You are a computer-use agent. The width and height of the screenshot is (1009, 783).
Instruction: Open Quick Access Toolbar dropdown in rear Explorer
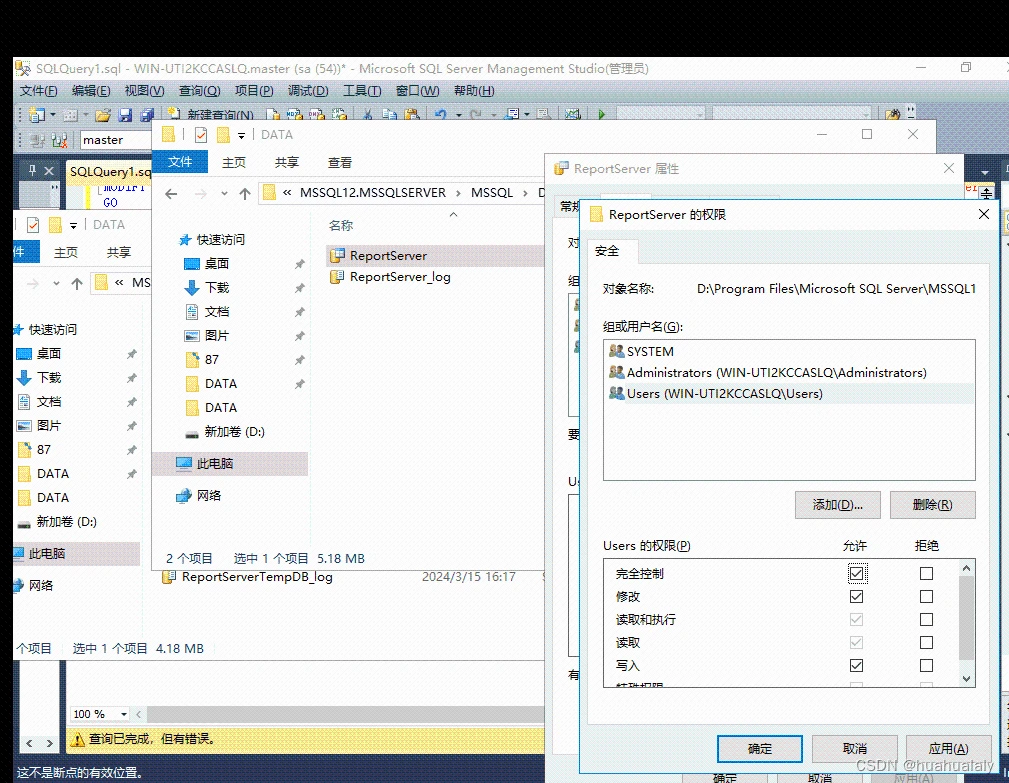[x=73, y=225]
